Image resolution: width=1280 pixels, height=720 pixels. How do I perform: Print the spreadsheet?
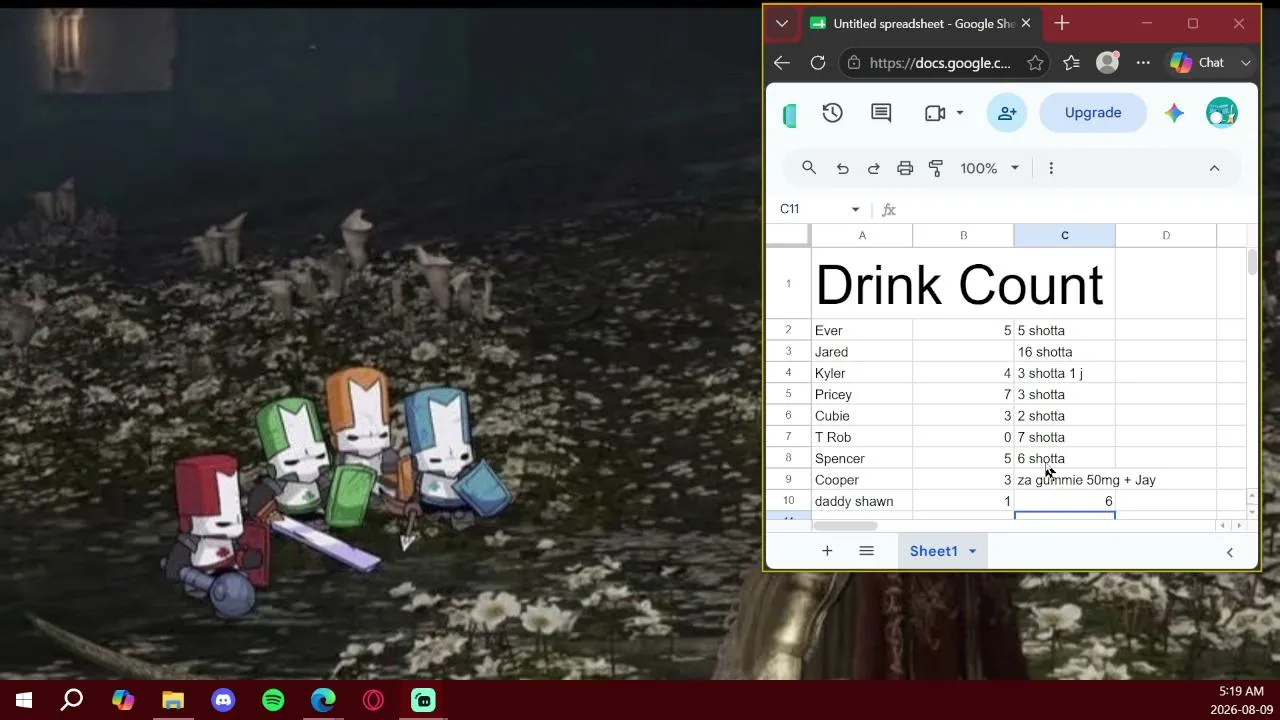905,168
